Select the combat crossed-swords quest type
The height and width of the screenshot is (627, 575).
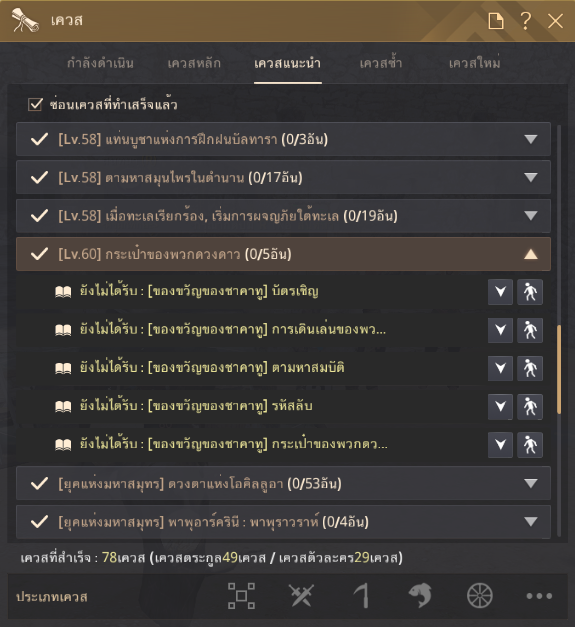click(x=301, y=596)
